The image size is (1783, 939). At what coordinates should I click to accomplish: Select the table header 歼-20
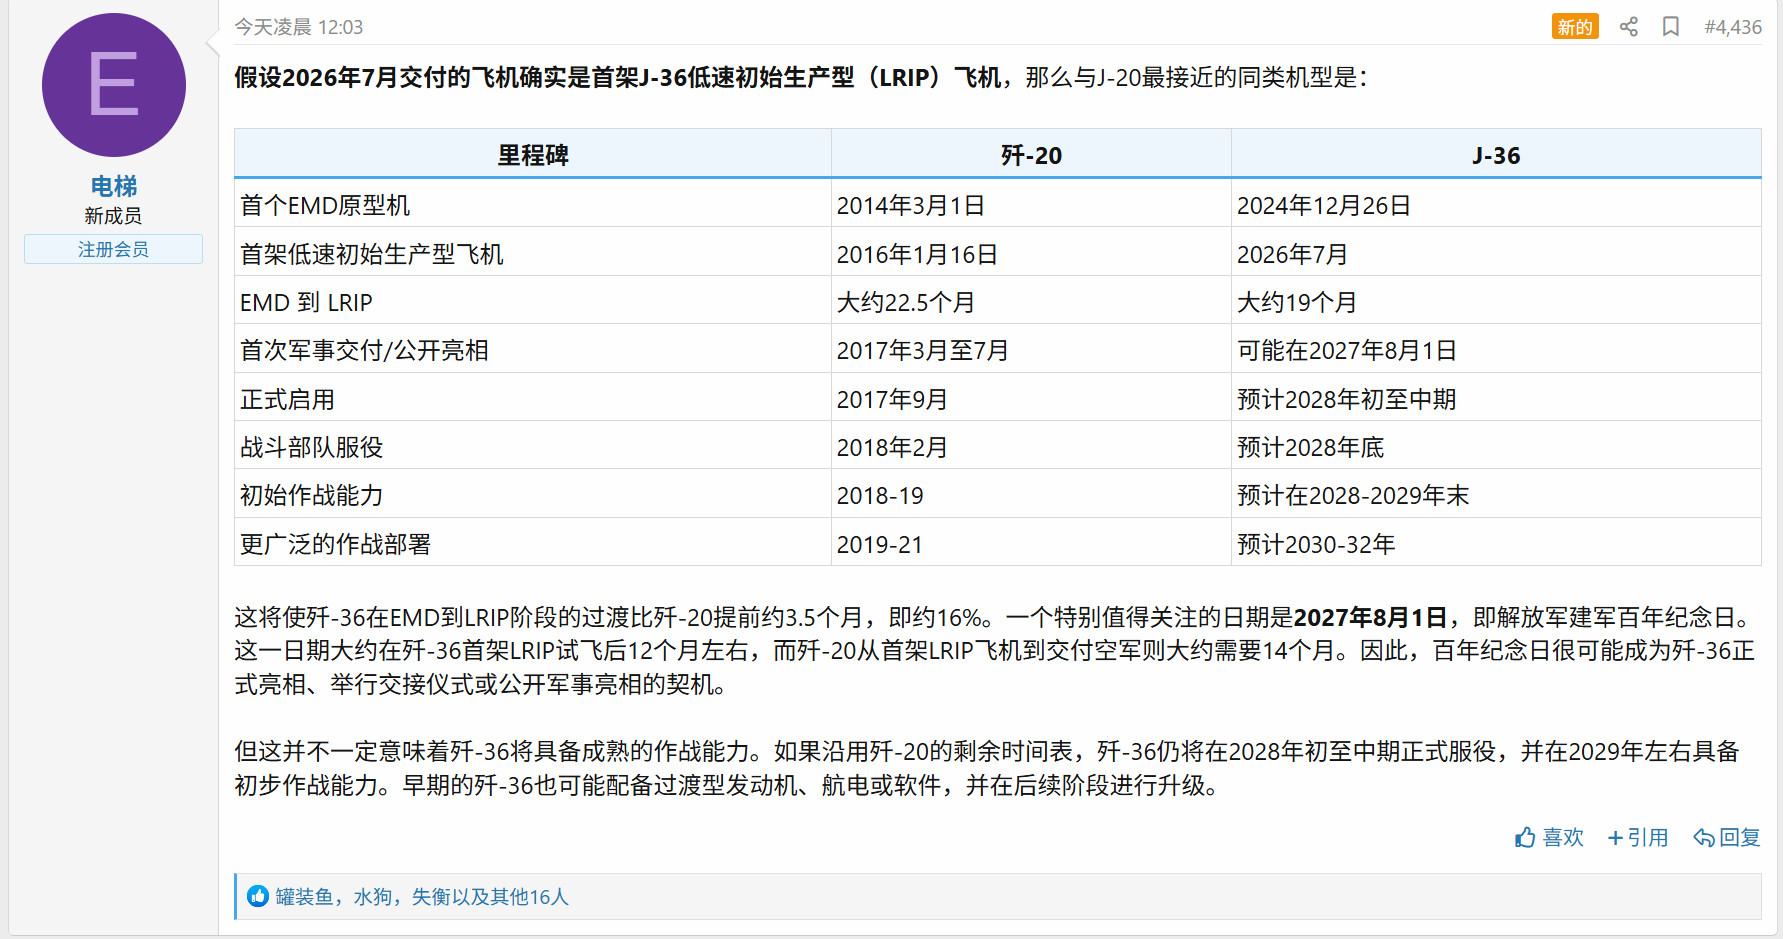click(x=1031, y=155)
